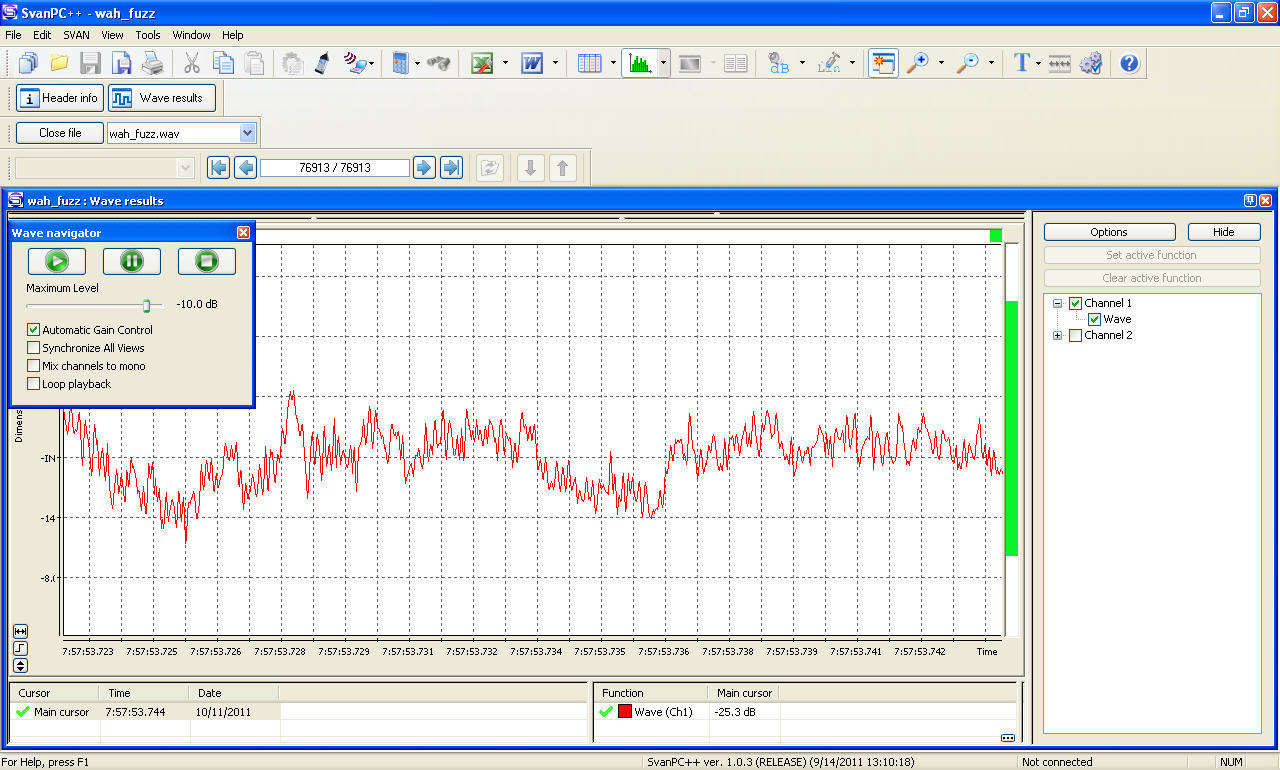
Task: Click the zoom out magnifier icon
Action: [967, 63]
